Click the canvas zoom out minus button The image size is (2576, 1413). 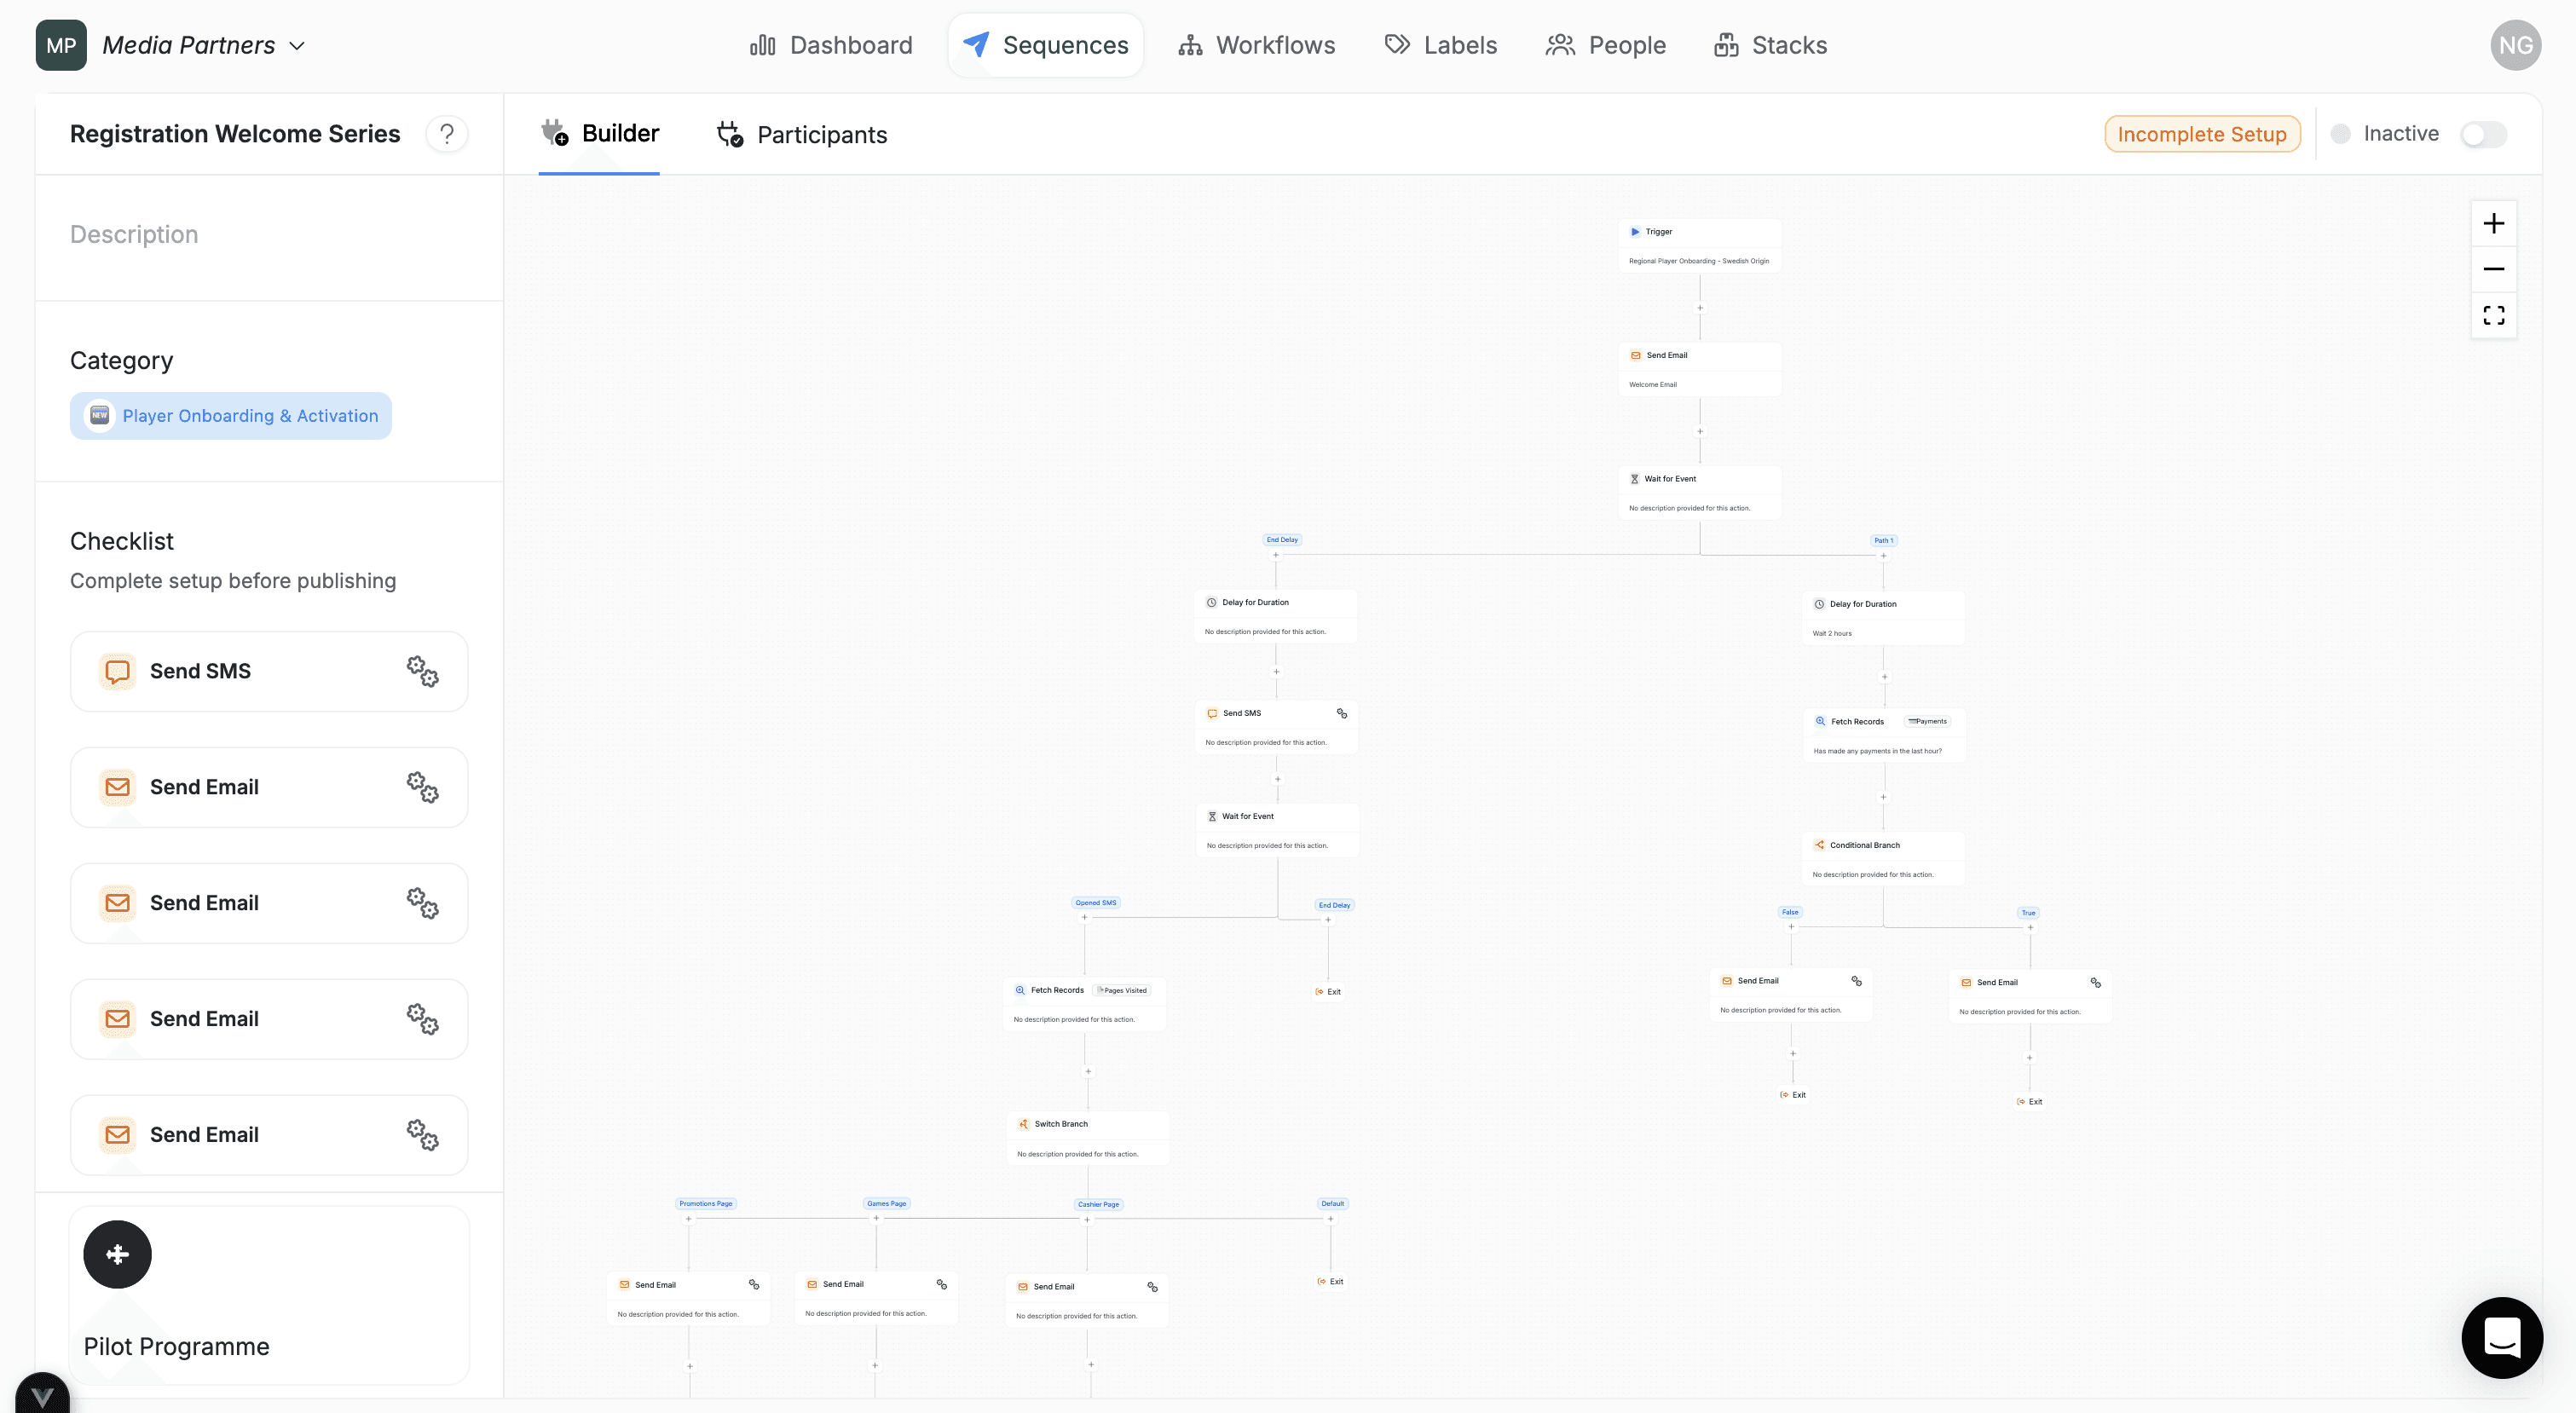2493,269
